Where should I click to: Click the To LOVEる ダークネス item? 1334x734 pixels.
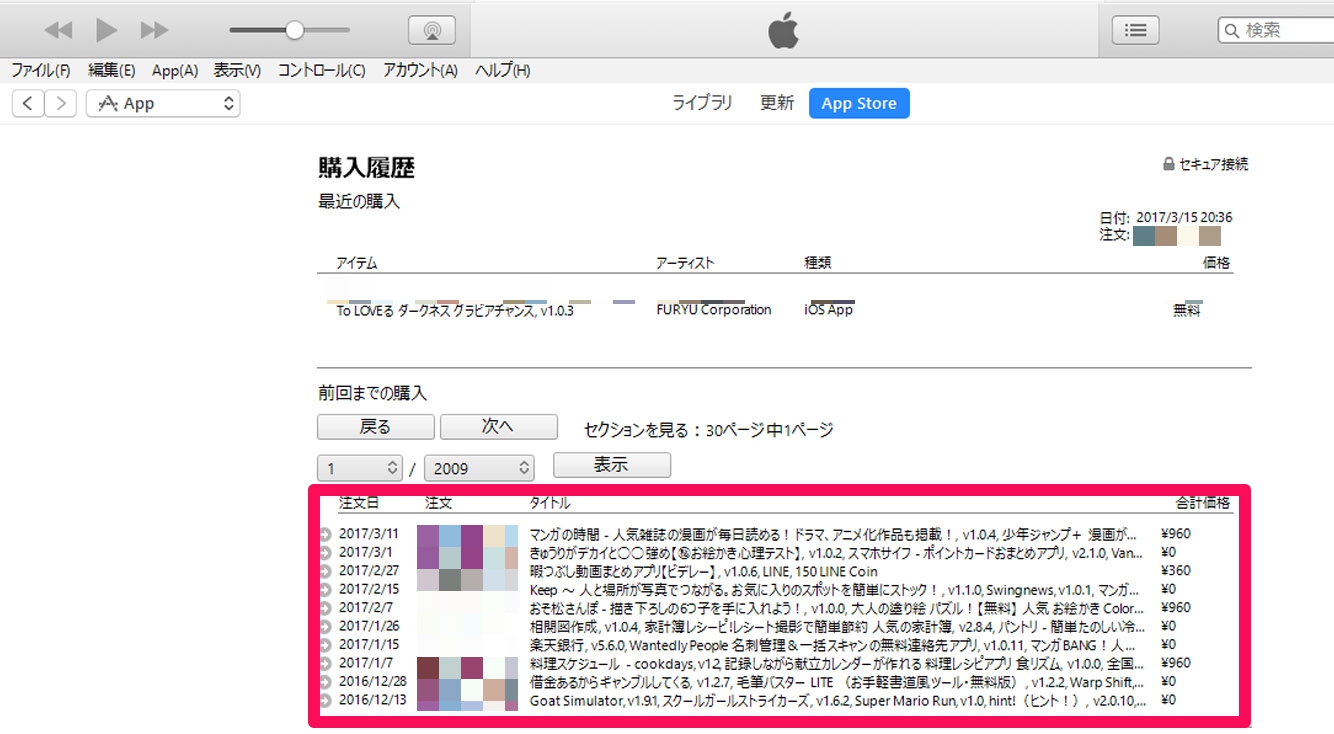click(455, 311)
